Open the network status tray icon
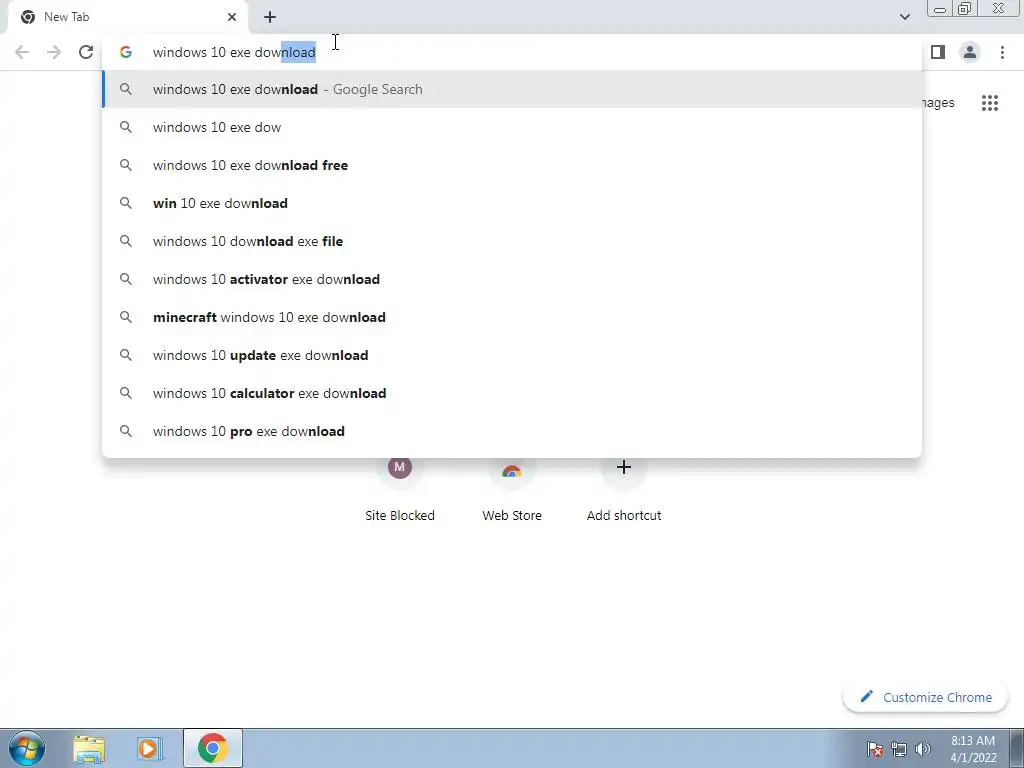 [899, 749]
